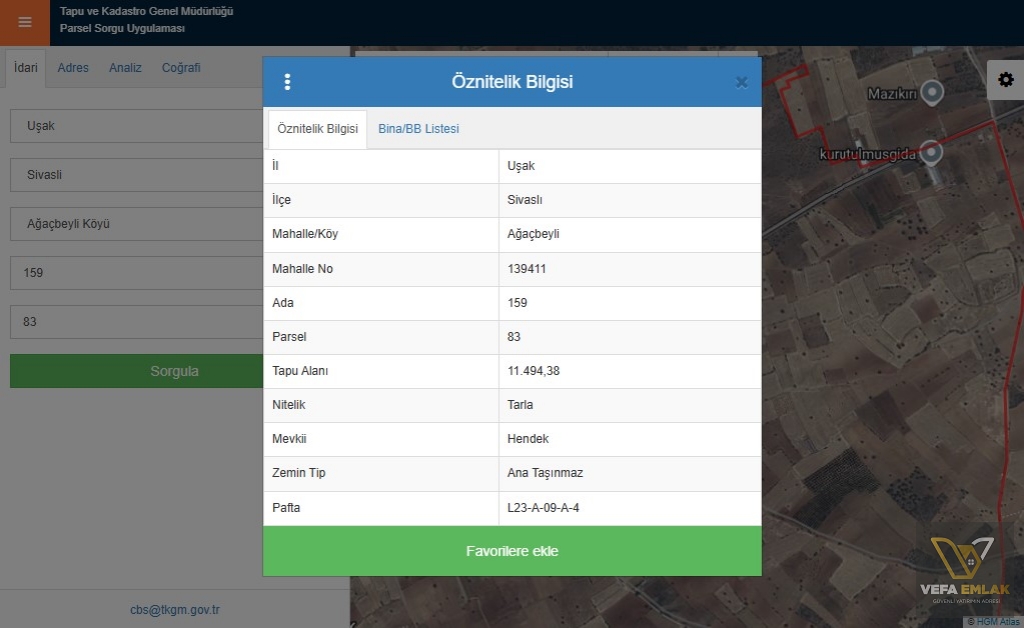
Task: Select the Mahalle/Köy value Ağaçbeyli
Action: pos(533,234)
